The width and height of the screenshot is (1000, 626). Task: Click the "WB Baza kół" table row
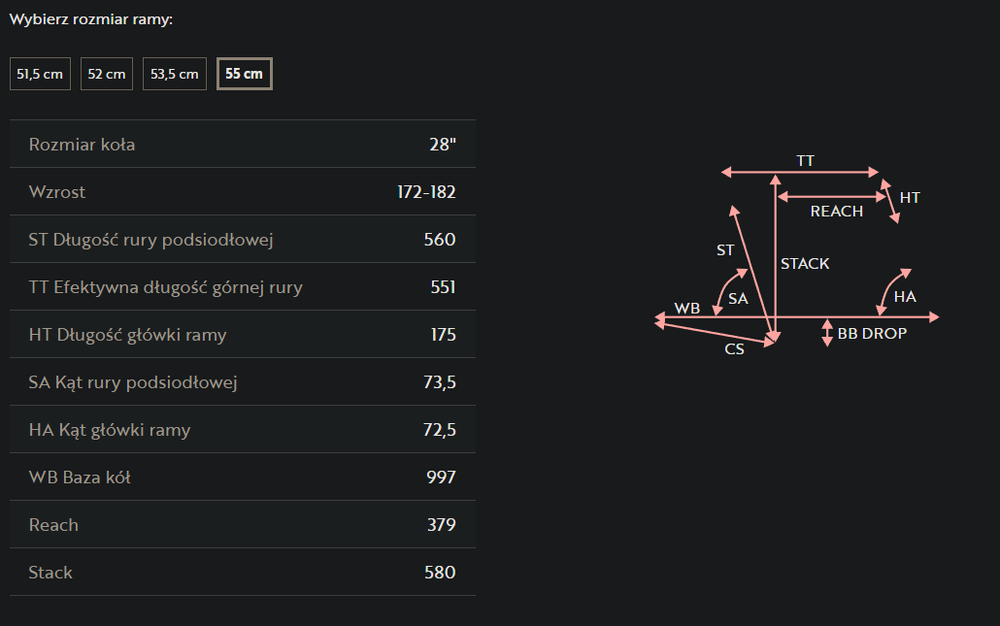(x=242, y=477)
